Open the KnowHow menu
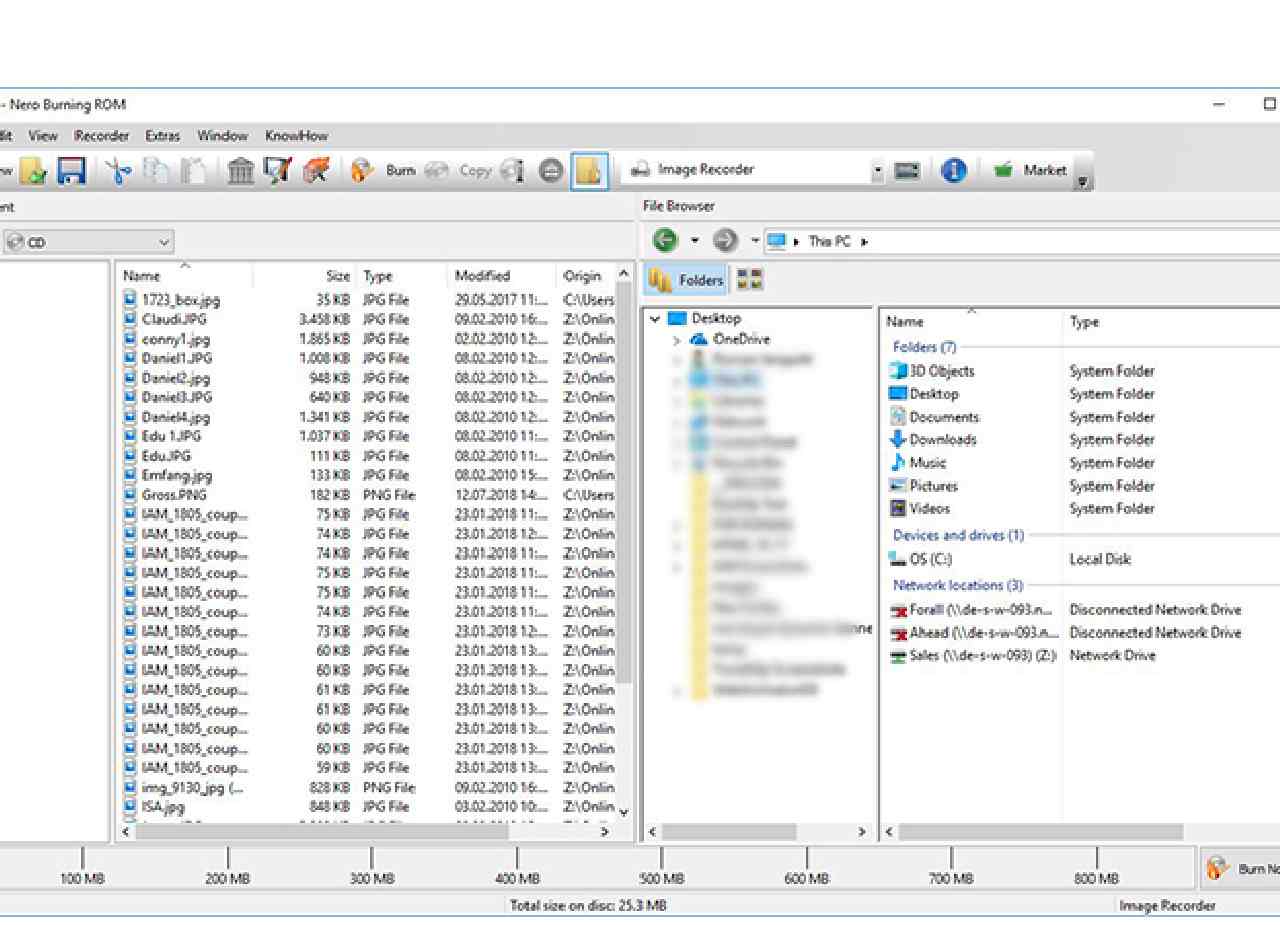Viewport: 1280px width, 925px height. [x=296, y=136]
